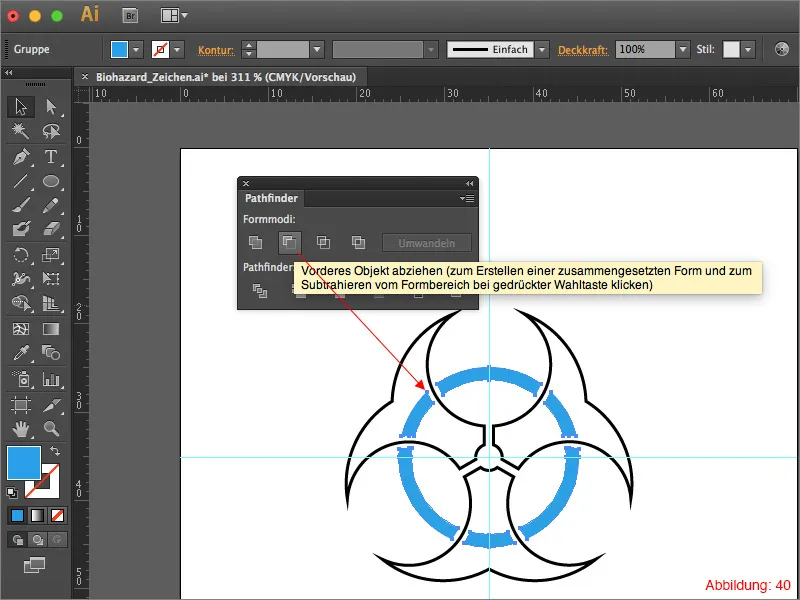Set paint mode to Color
Screen dimensions: 800x600
pos(17,516)
